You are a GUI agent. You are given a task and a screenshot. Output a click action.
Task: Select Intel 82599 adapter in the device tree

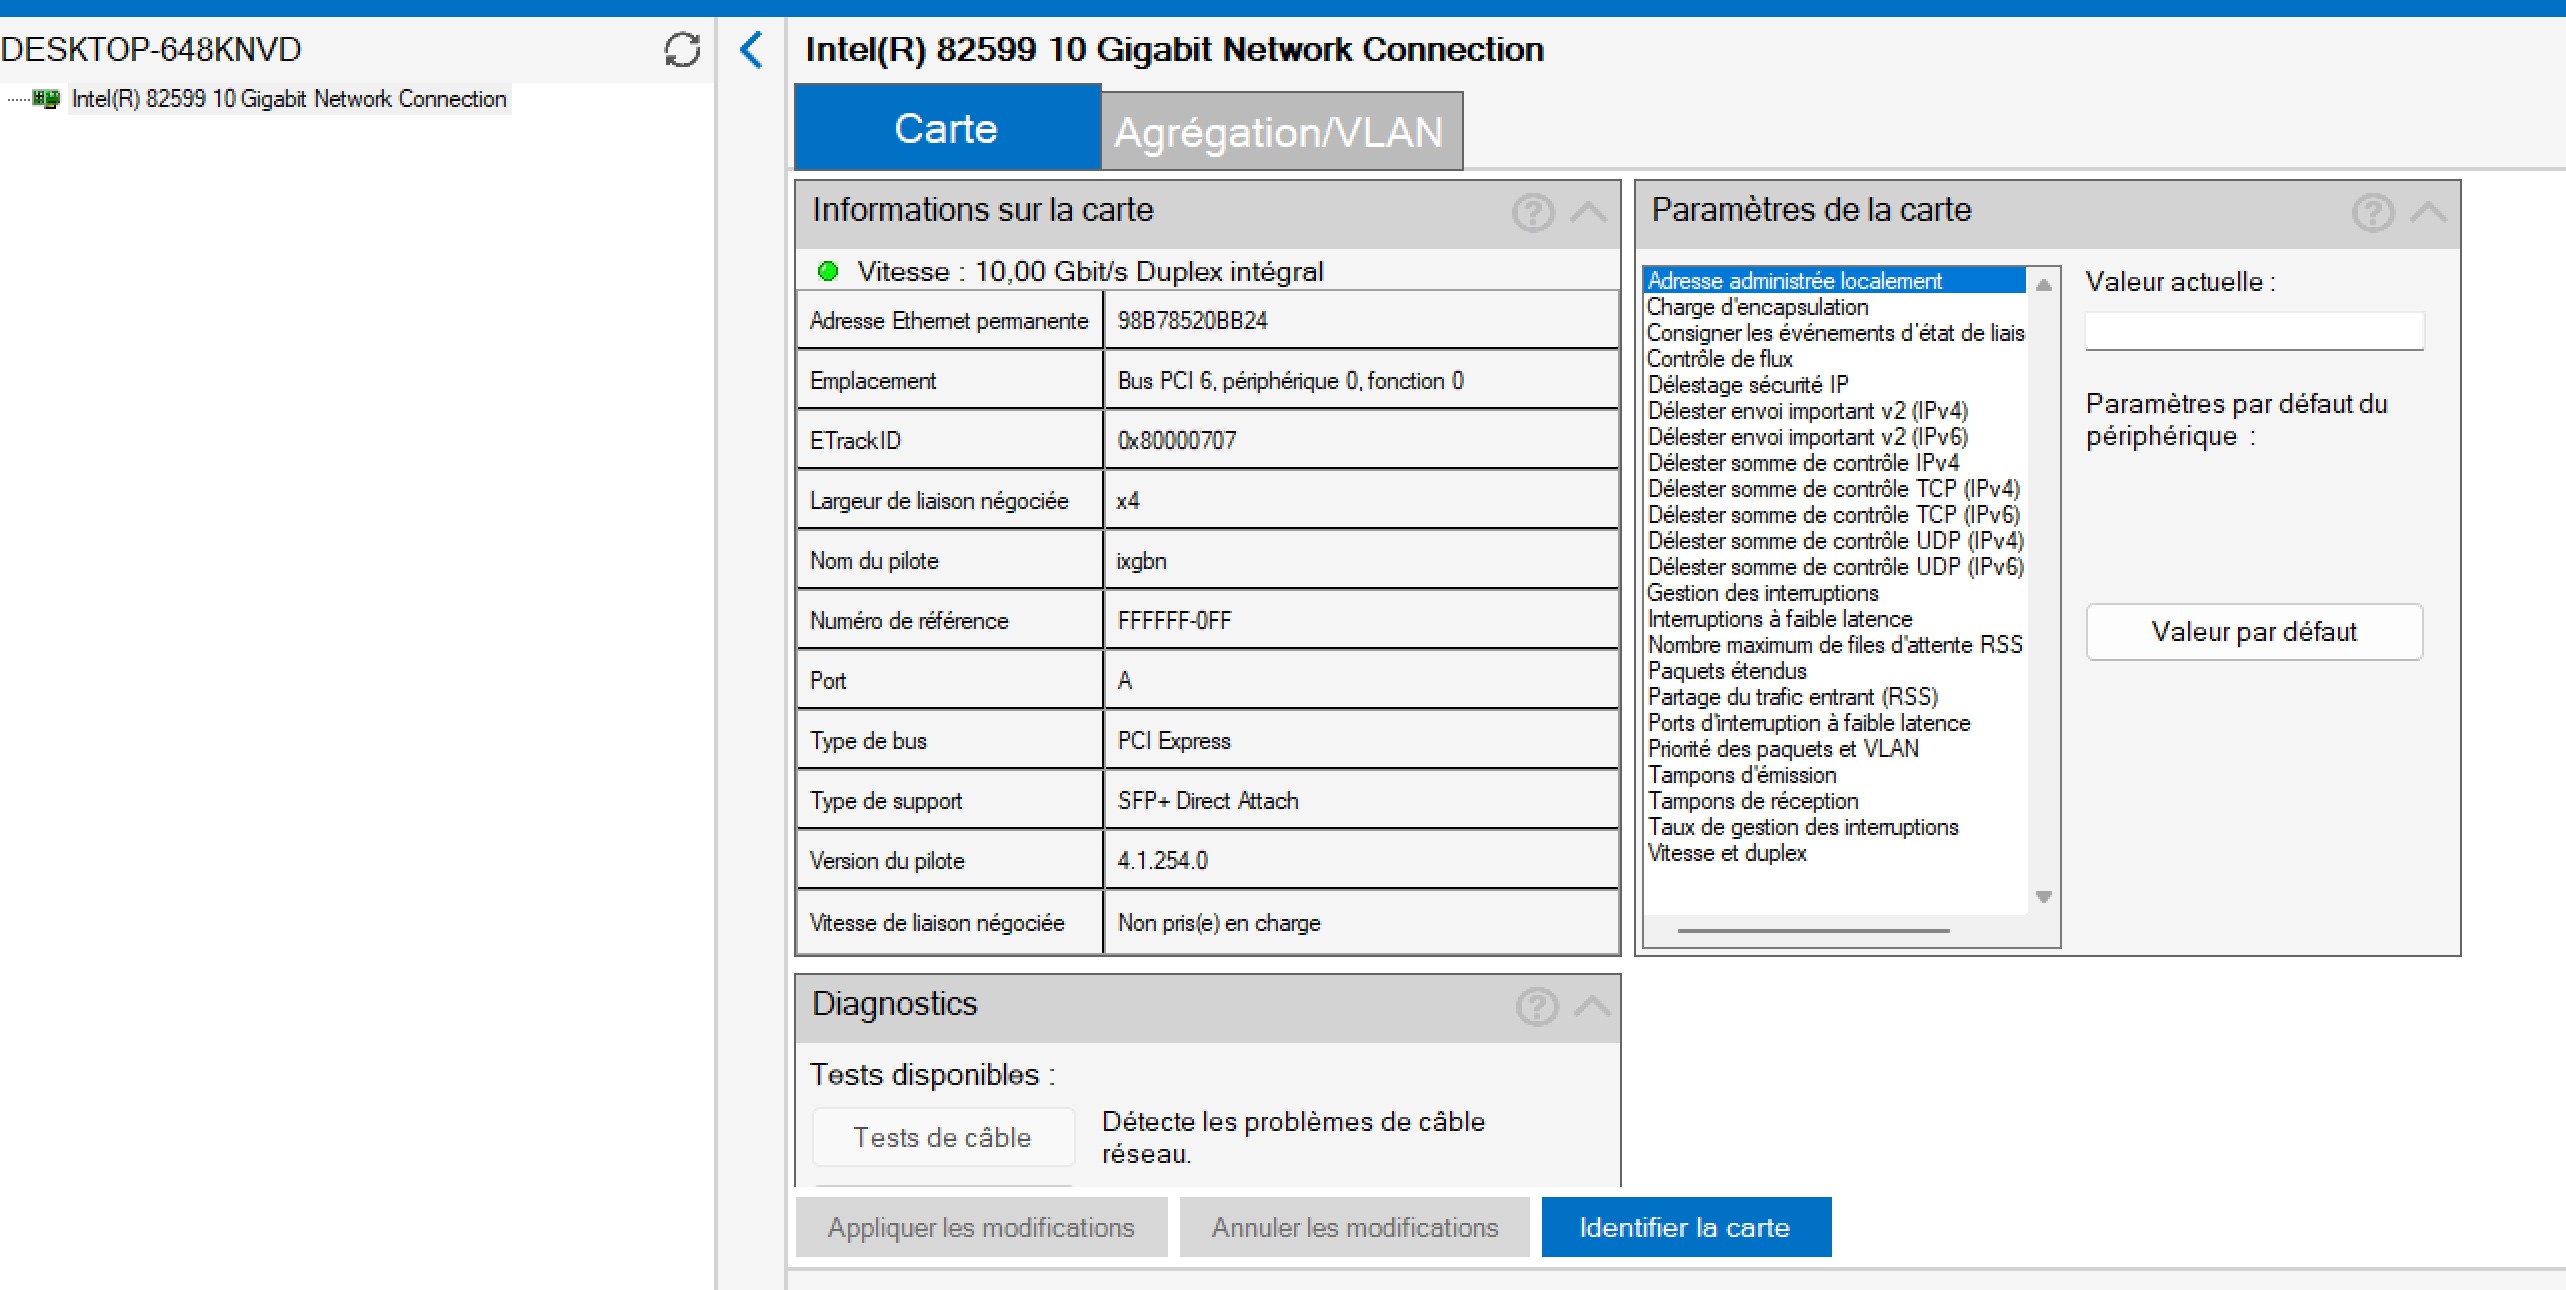[289, 99]
